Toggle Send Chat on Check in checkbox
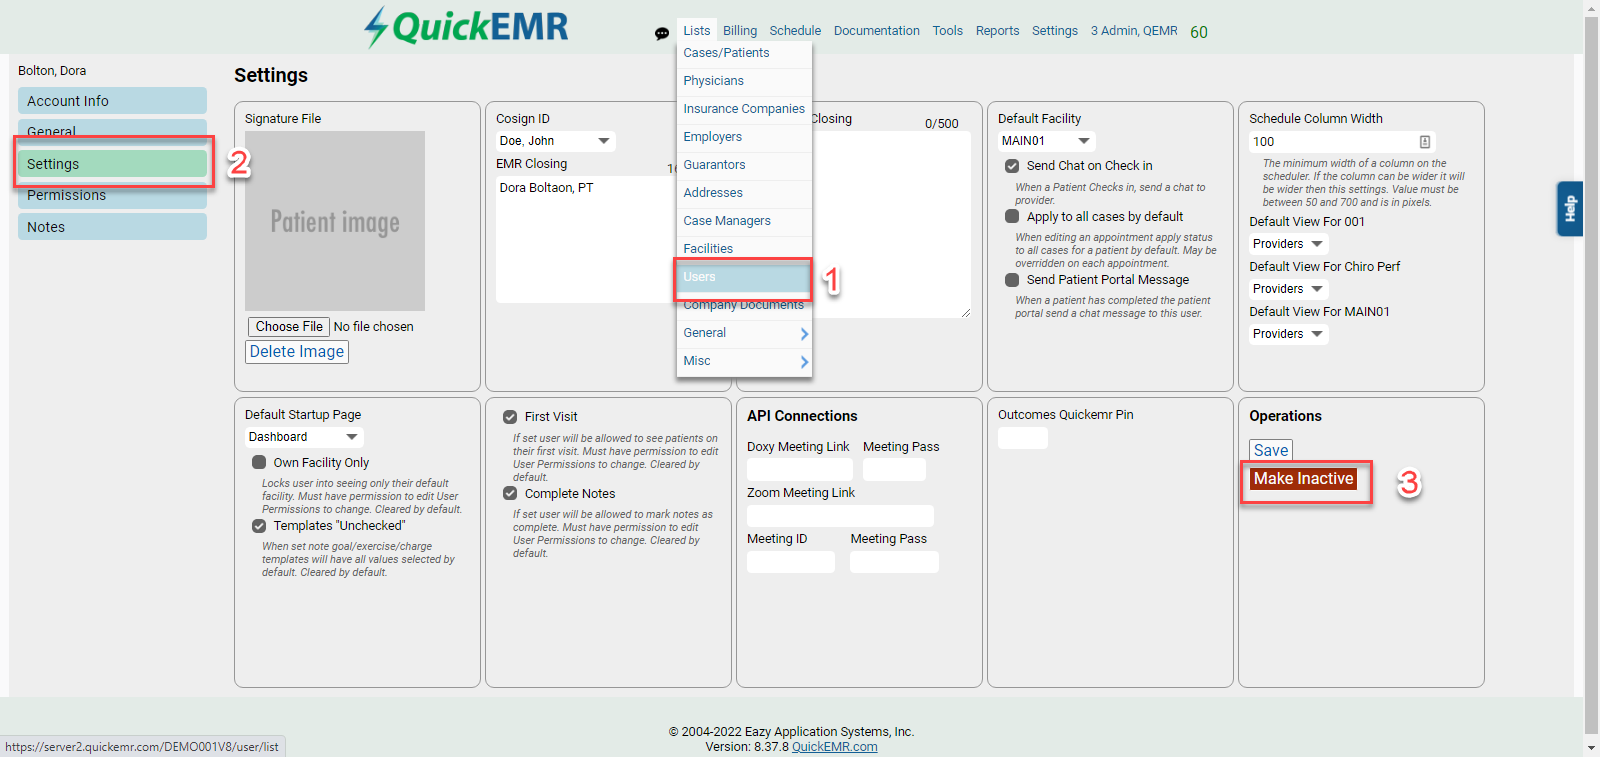Screen dimensions: 1600x757 pos(1012,166)
